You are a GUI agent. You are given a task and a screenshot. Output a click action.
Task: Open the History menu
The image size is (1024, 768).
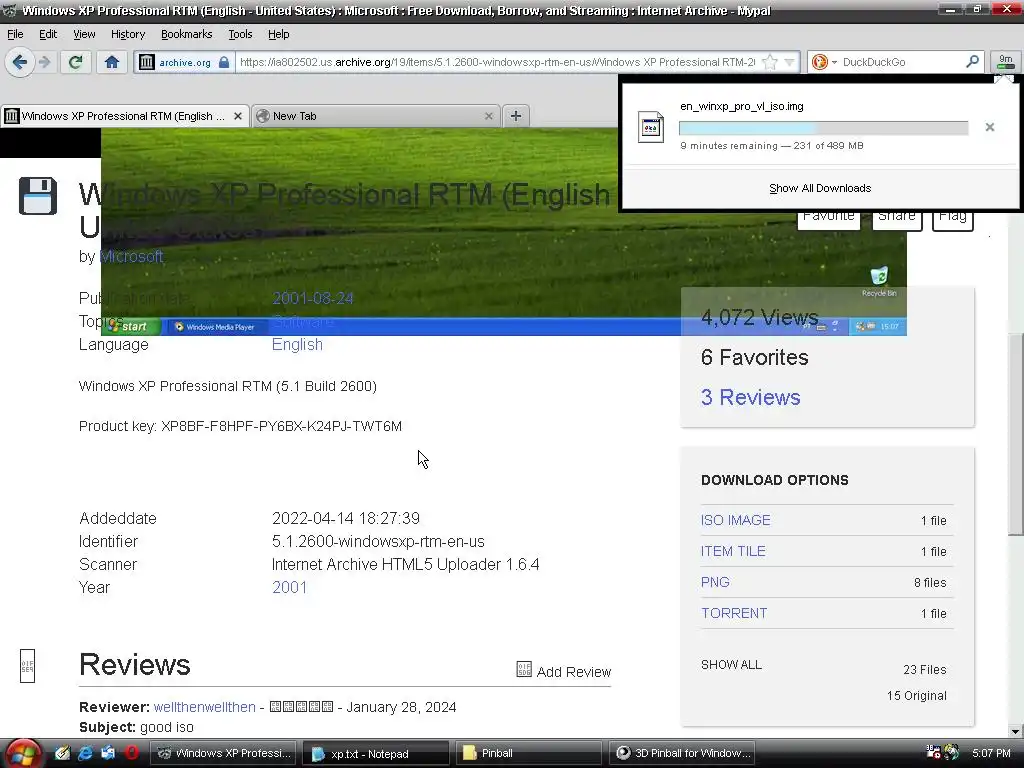click(x=127, y=34)
